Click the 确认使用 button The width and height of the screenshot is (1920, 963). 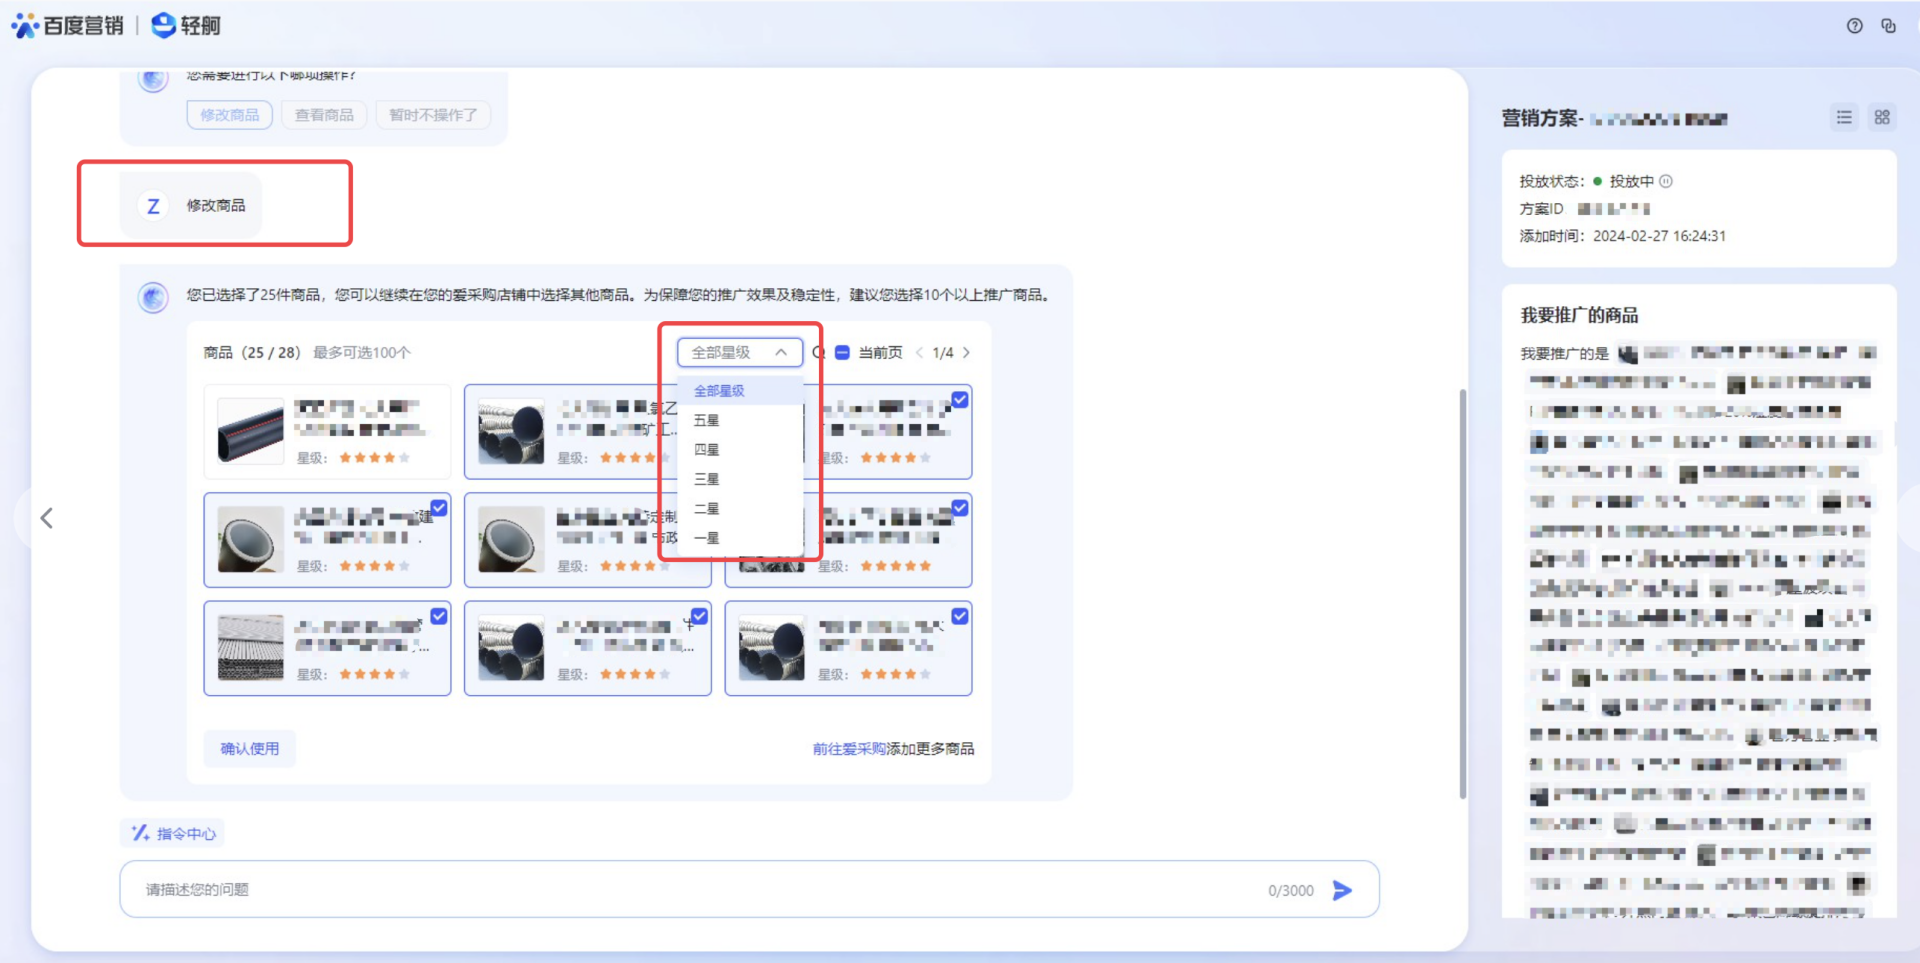pyautogui.click(x=250, y=748)
